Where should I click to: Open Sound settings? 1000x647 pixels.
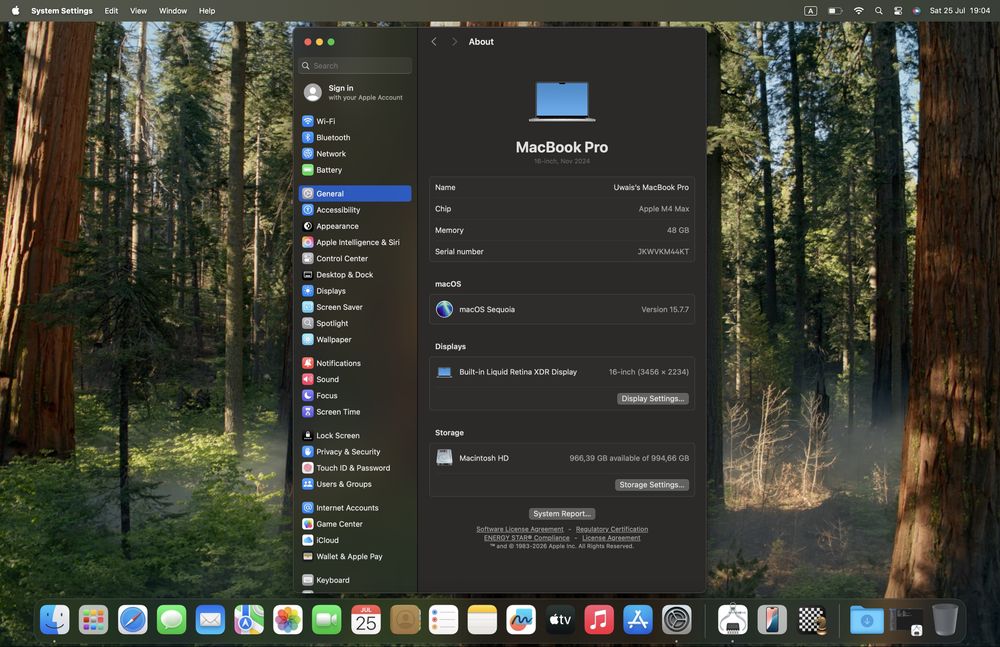(x=355, y=379)
